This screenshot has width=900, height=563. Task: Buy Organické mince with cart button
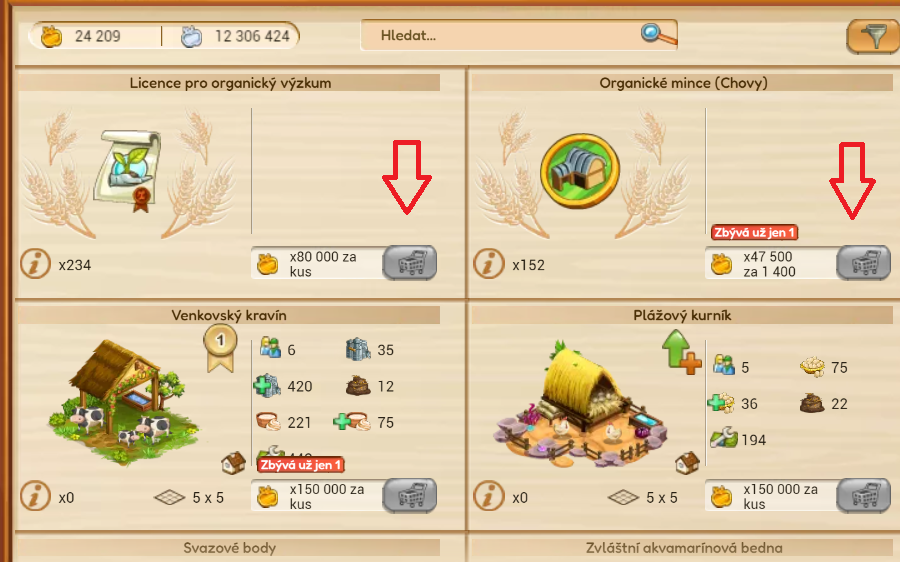863,263
